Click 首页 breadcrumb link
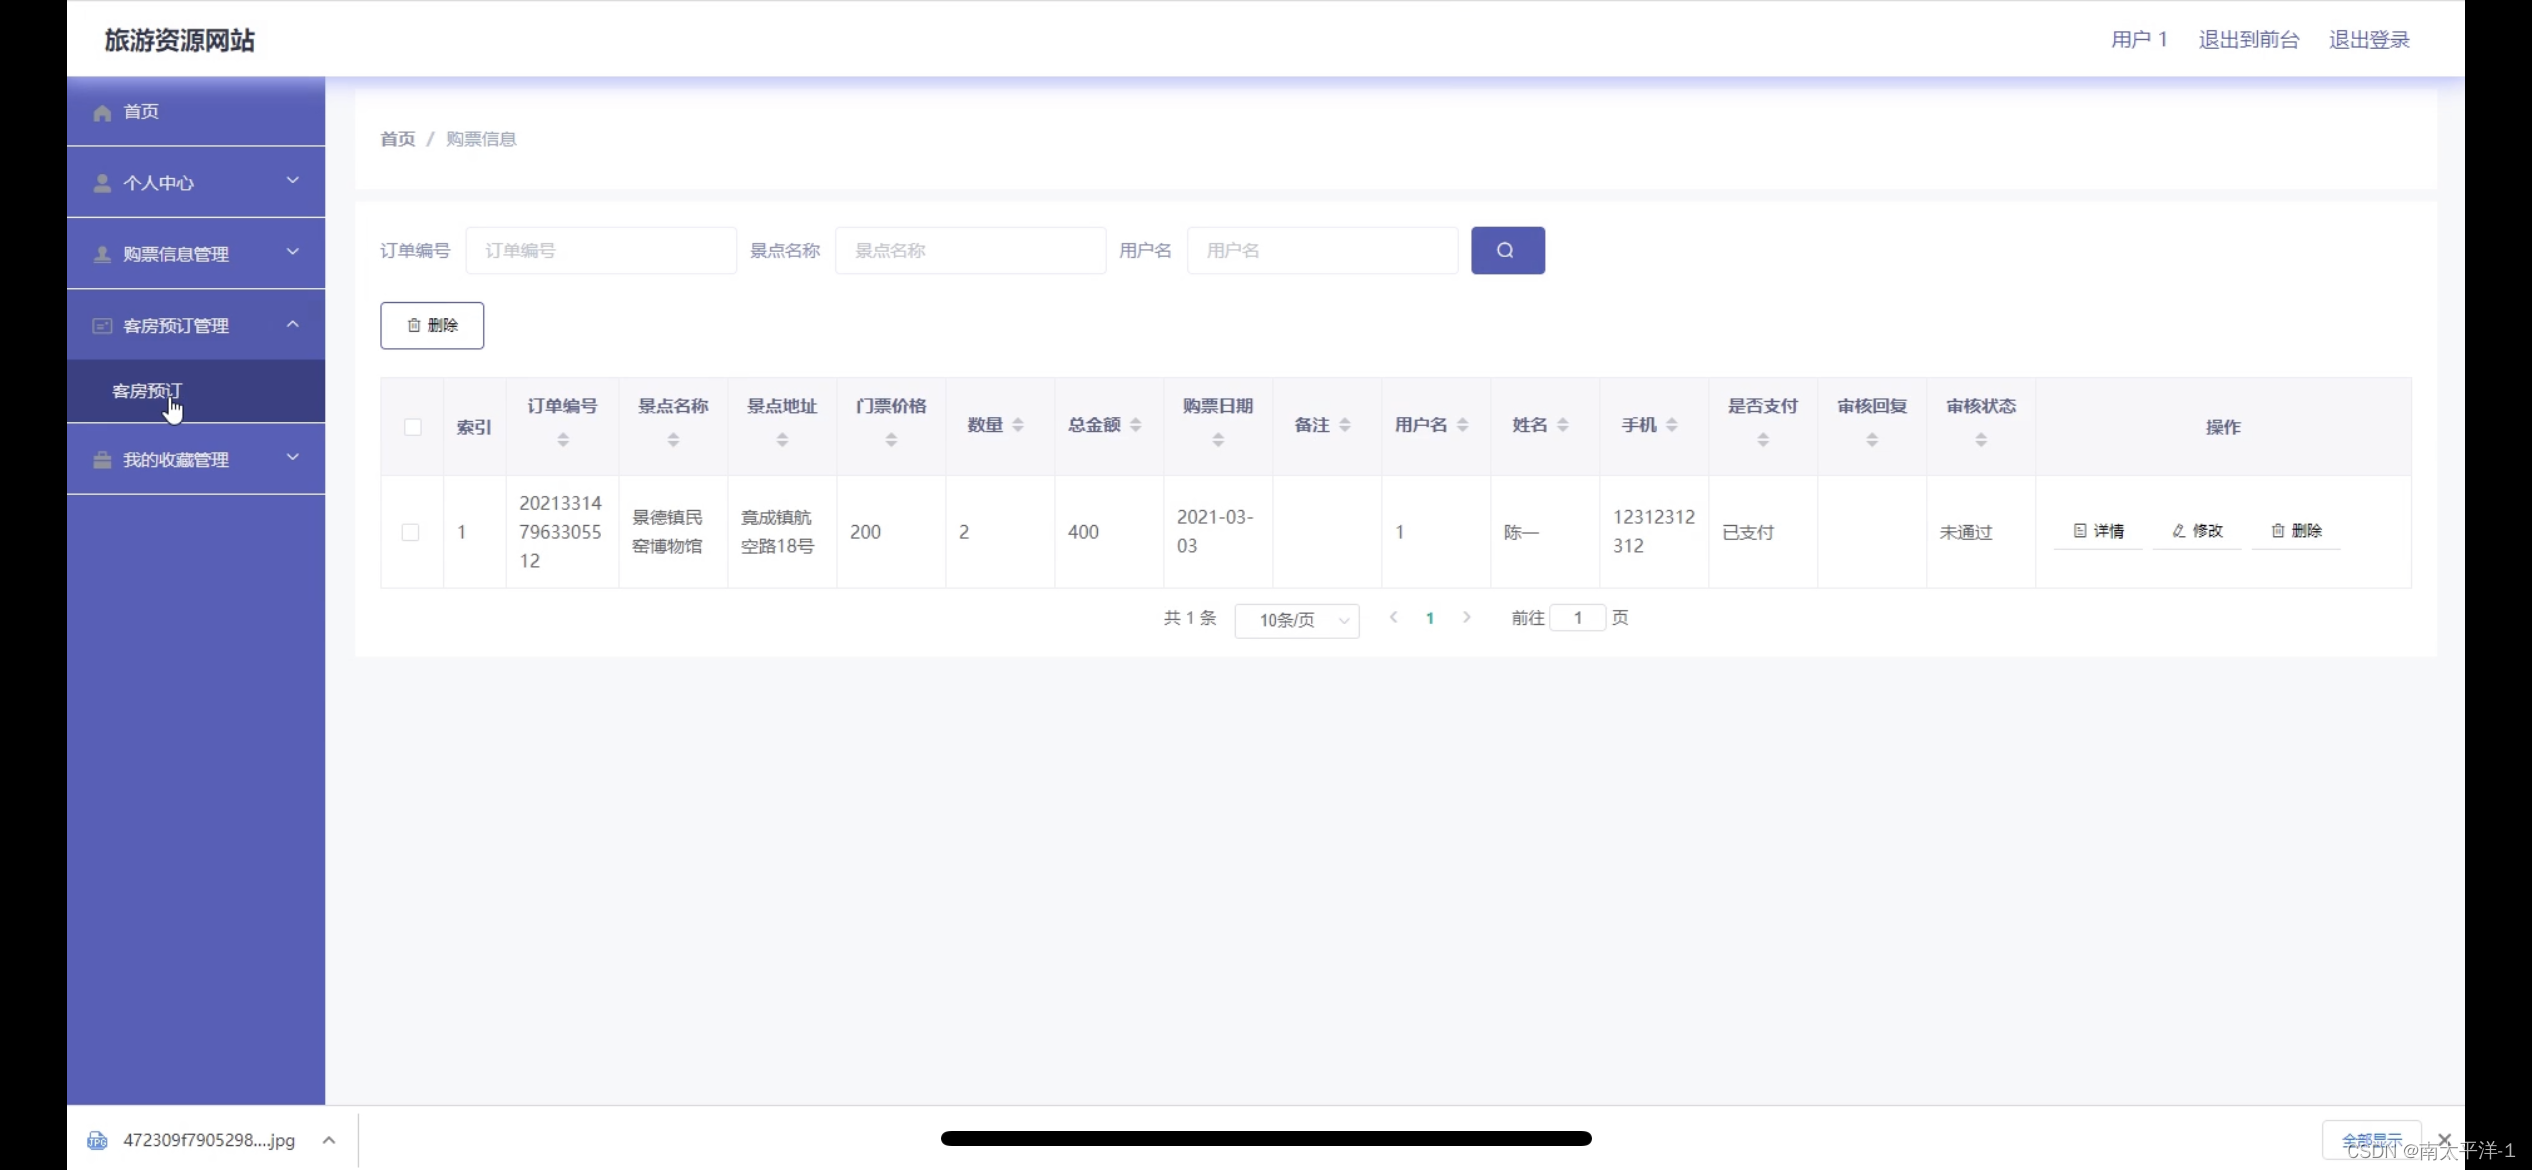 398,139
